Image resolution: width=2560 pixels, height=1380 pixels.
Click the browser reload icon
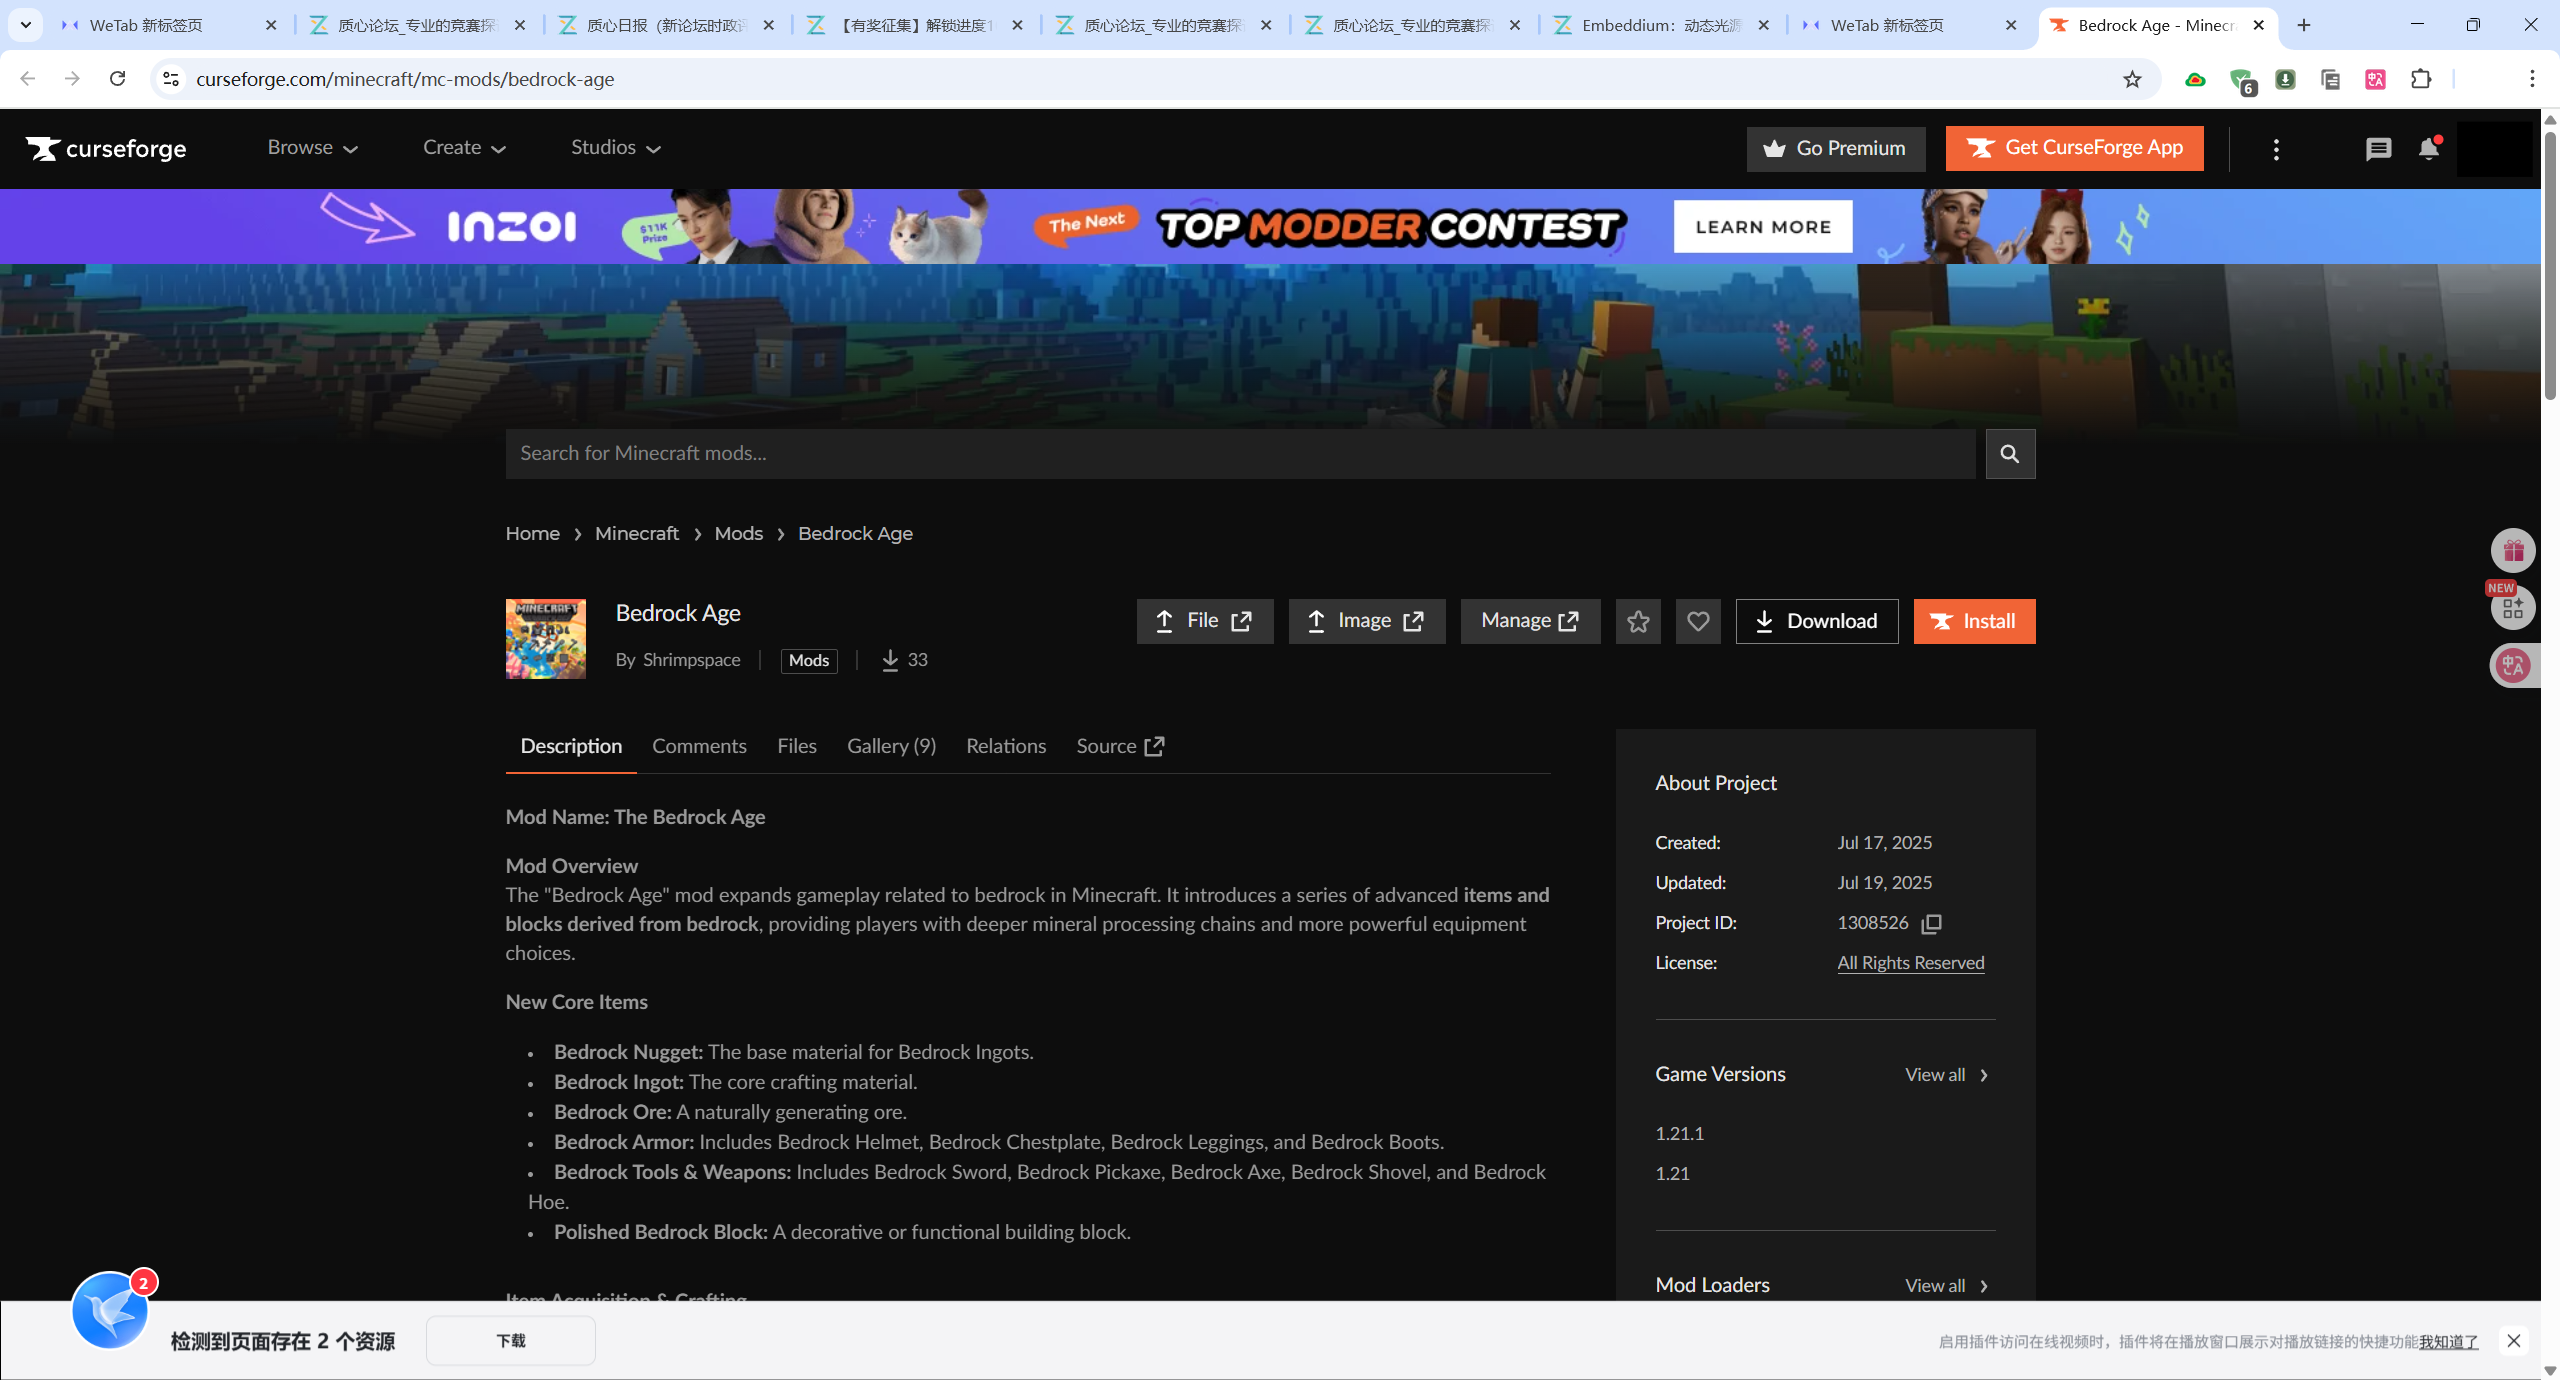tap(117, 79)
